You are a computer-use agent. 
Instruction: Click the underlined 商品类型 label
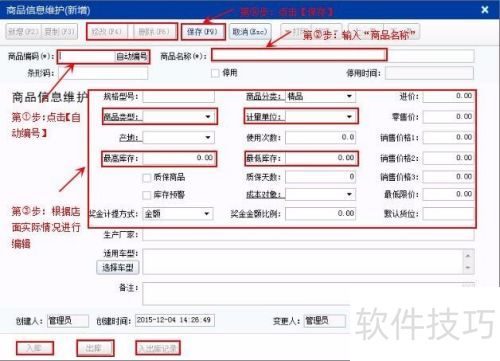[x=122, y=117]
